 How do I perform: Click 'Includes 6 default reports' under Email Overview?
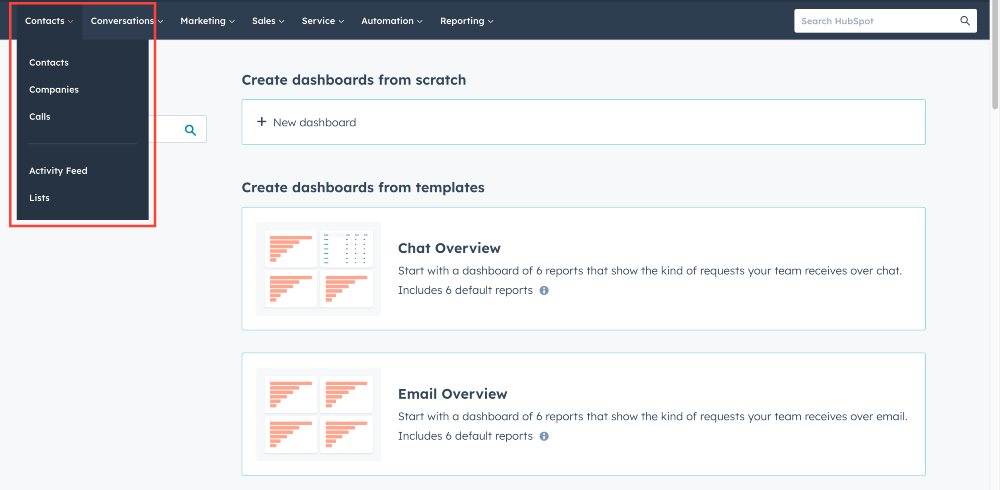click(x=465, y=436)
